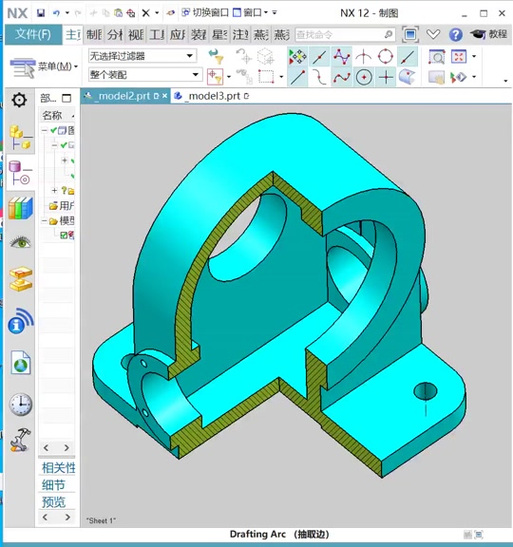The height and width of the screenshot is (547, 513).
Task: Click the 切换窗口 switch window button
Action: [205, 13]
